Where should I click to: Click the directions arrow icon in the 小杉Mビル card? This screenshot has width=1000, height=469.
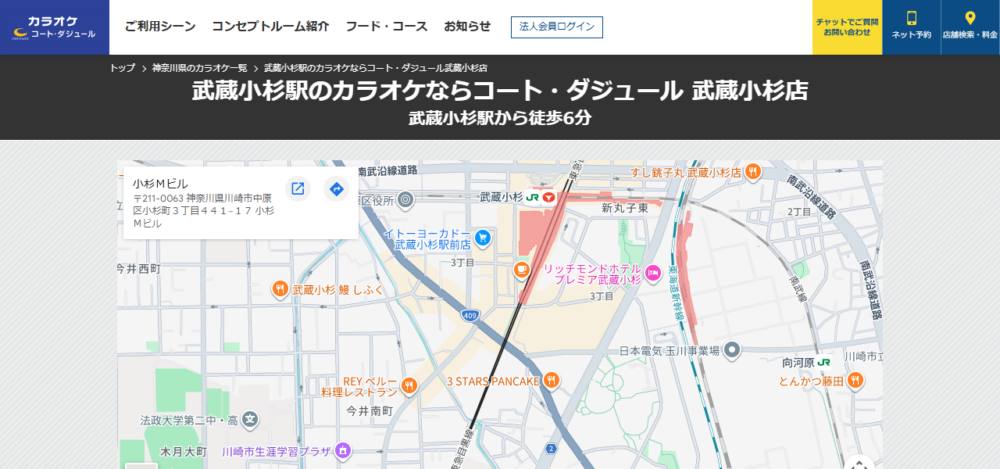[336, 189]
